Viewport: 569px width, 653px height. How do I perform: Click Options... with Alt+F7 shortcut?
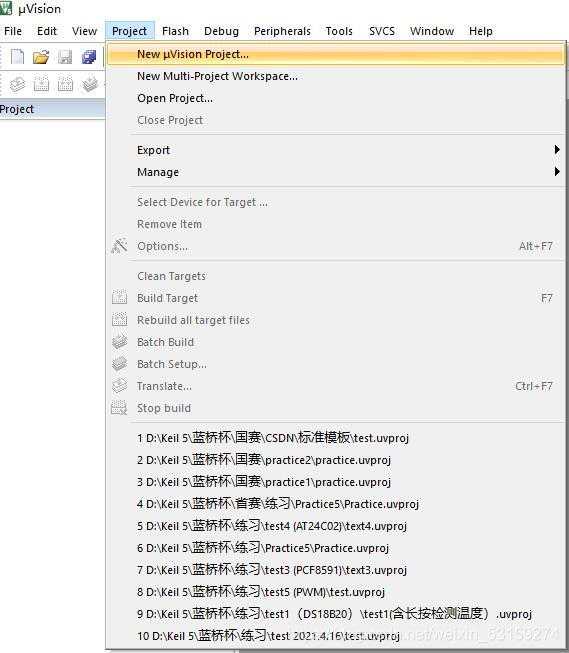[336, 246]
